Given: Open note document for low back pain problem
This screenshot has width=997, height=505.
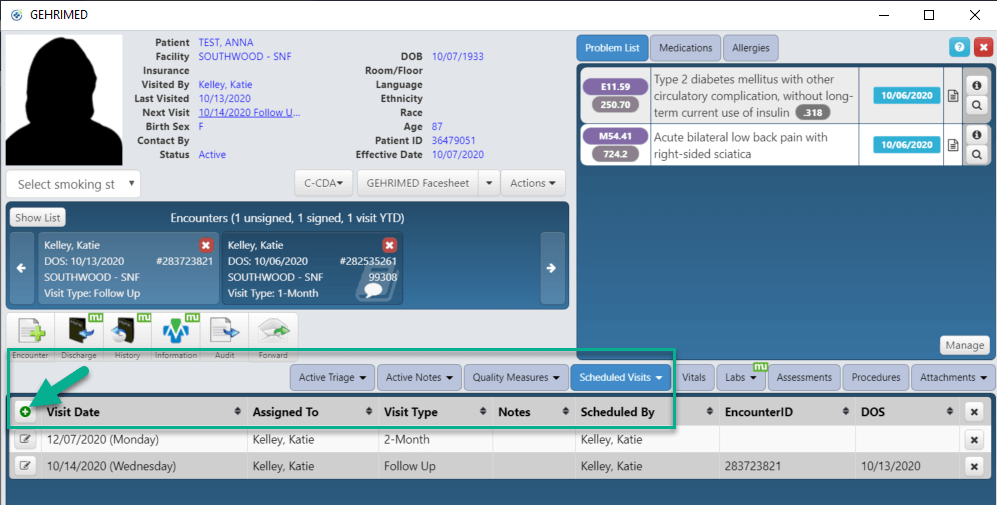Looking at the screenshot, I should tap(952, 145).
